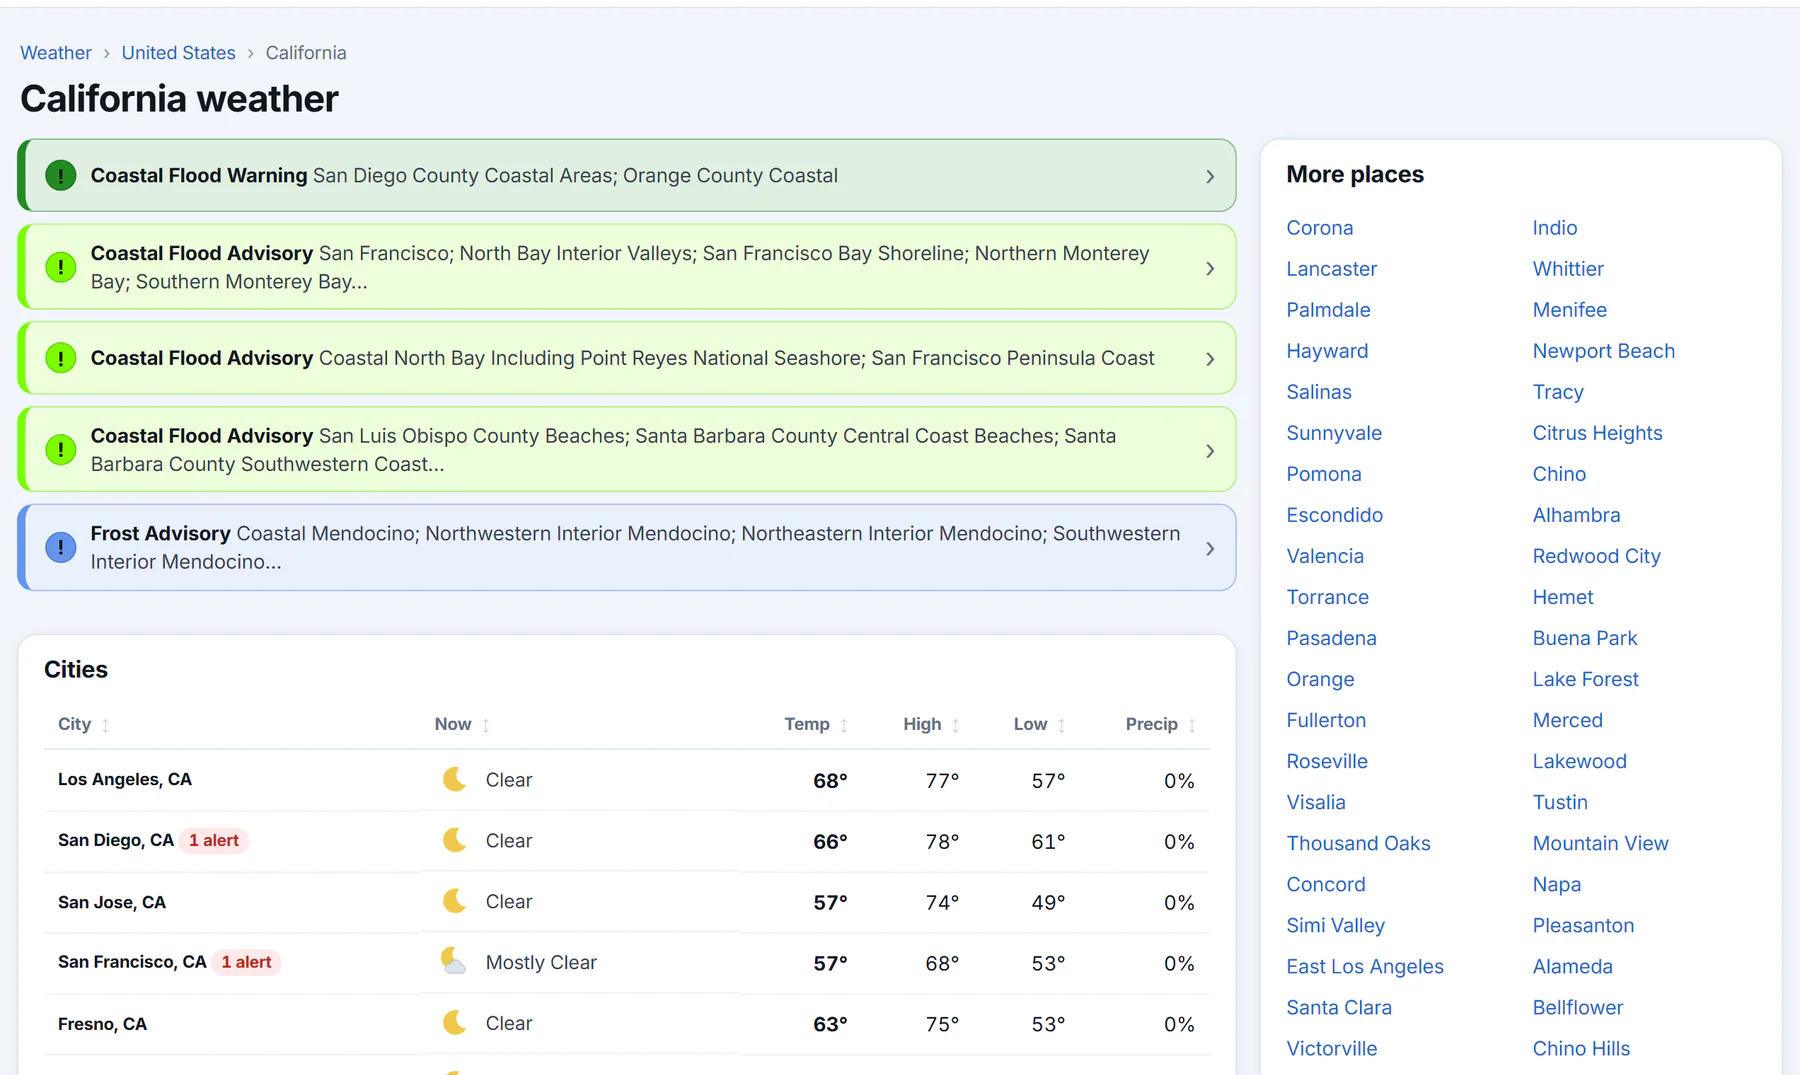Open Fresno, CA city link
This screenshot has width=1800, height=1075.
(102, 1024)
